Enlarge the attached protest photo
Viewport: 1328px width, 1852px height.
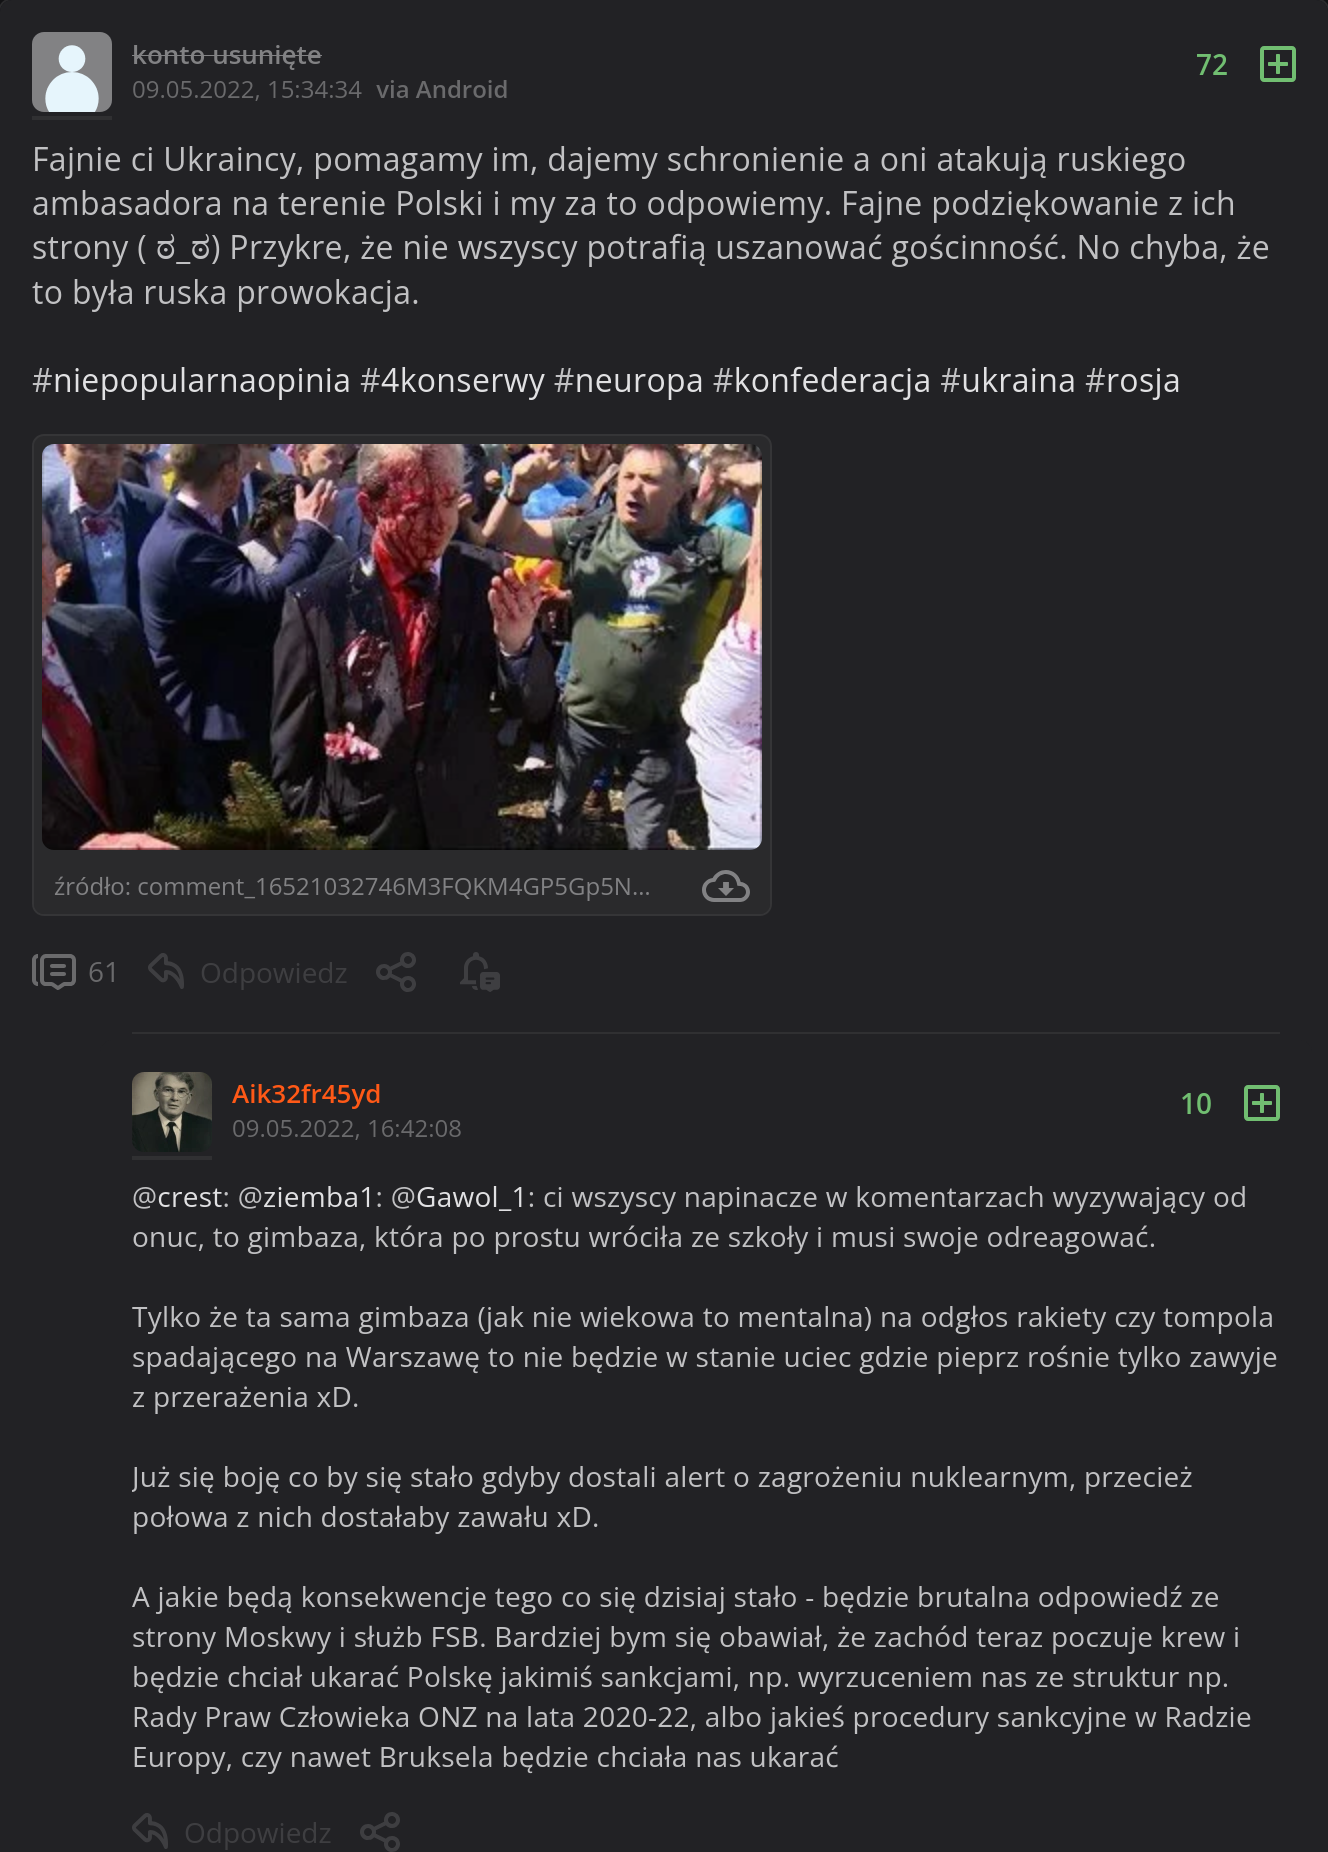pos(401,647)
